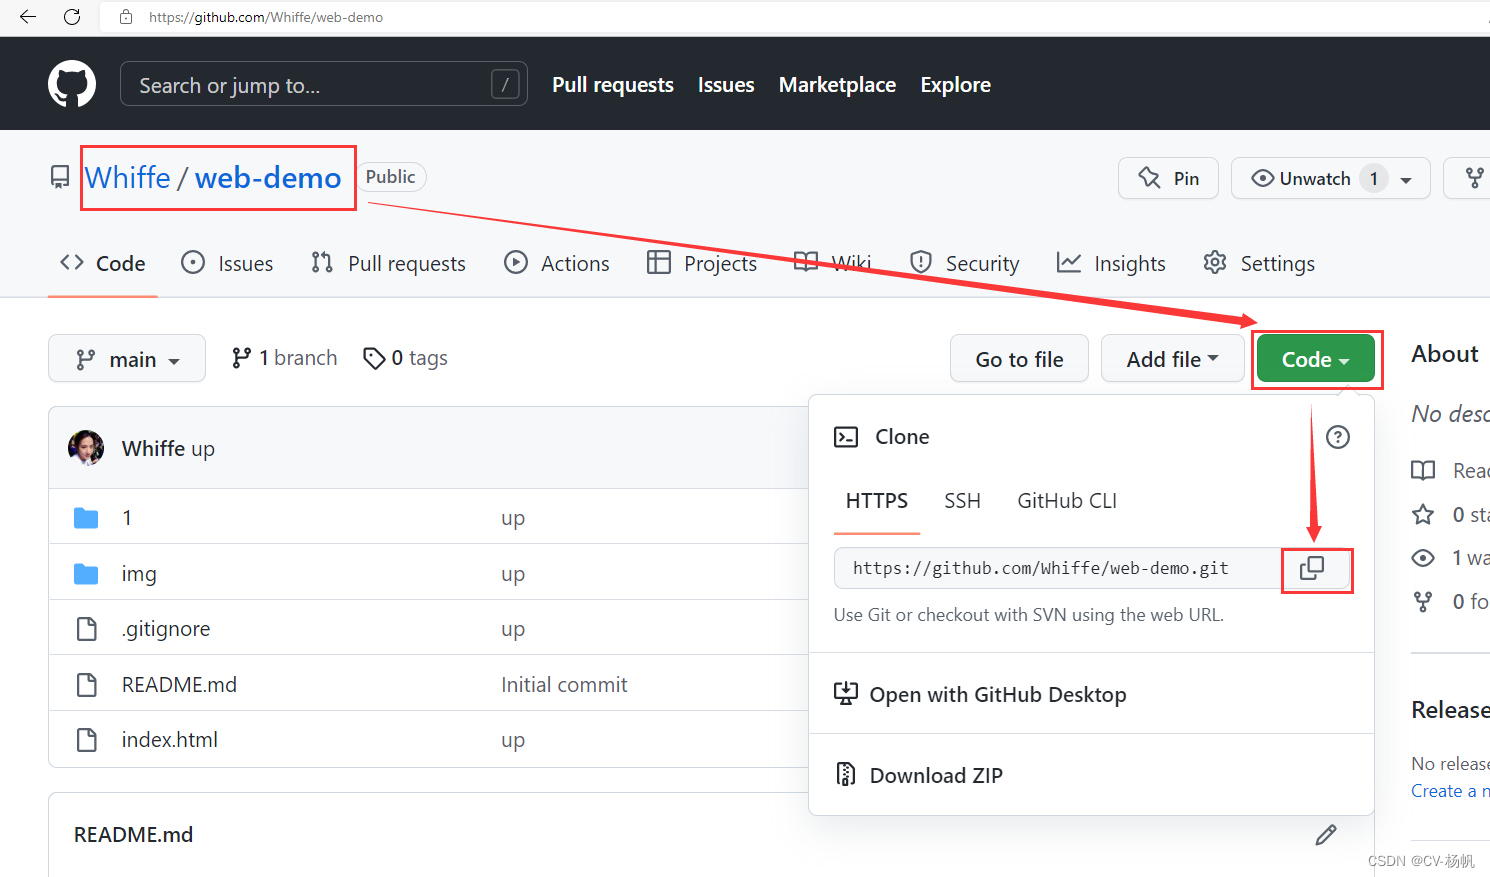1490x877 pixels.
Task: Open the README.md file name
Action: point(179,685)
